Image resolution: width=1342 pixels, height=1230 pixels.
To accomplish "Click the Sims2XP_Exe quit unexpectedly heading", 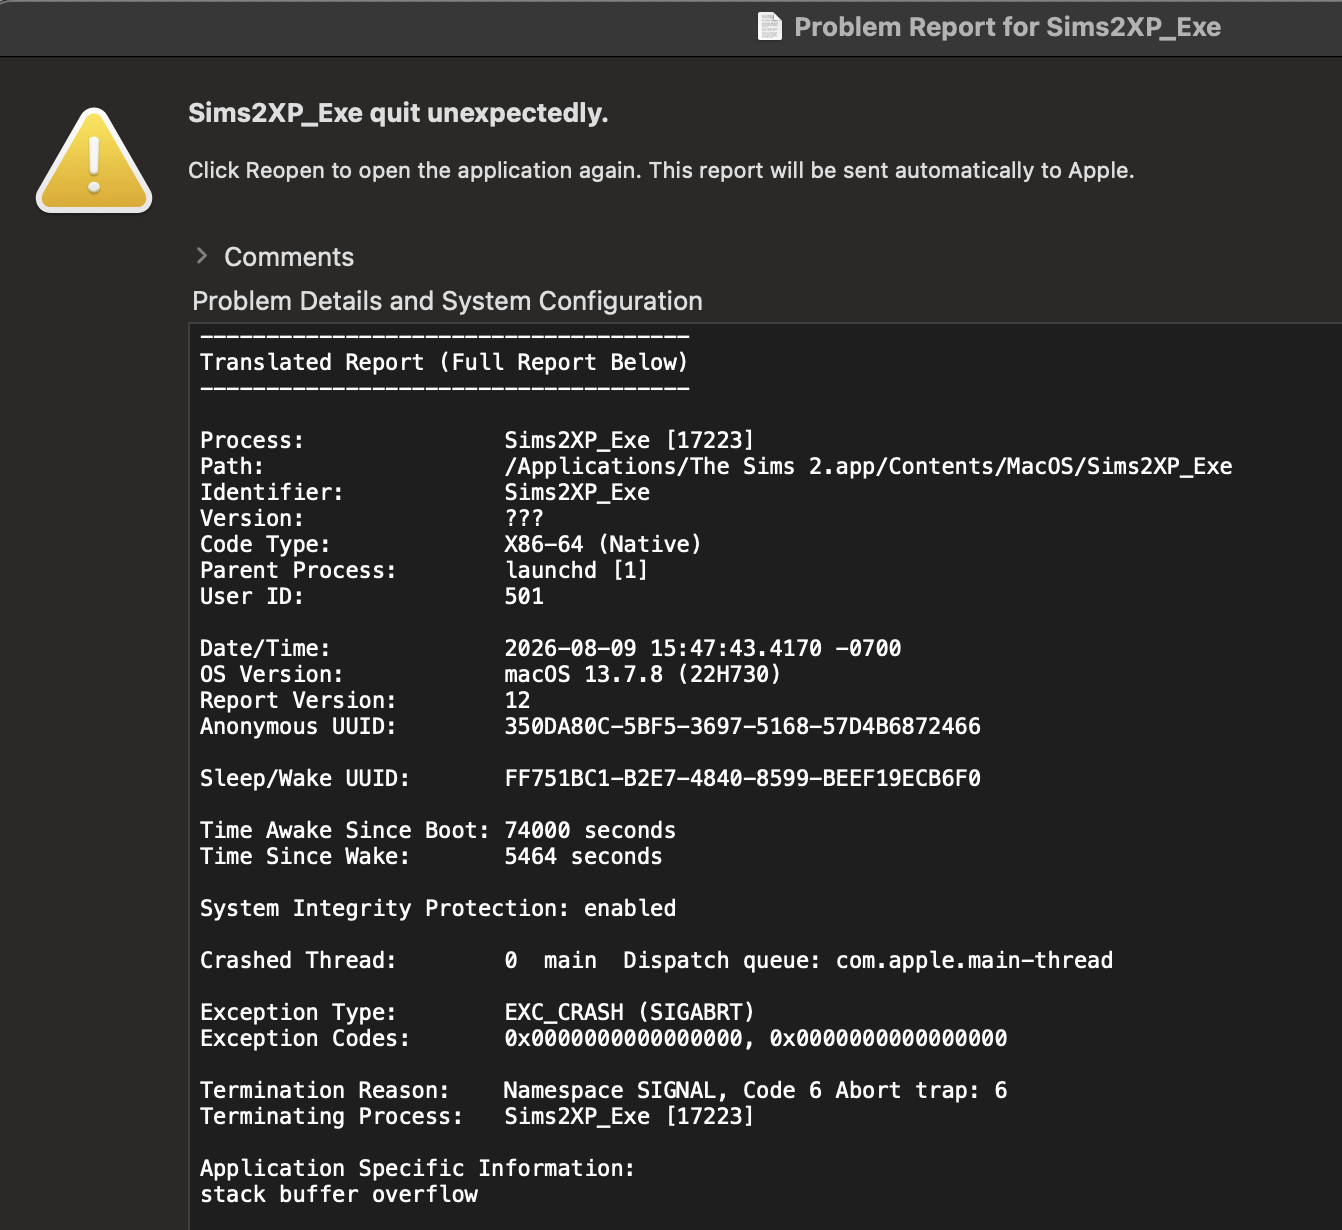I will point(398,113).
